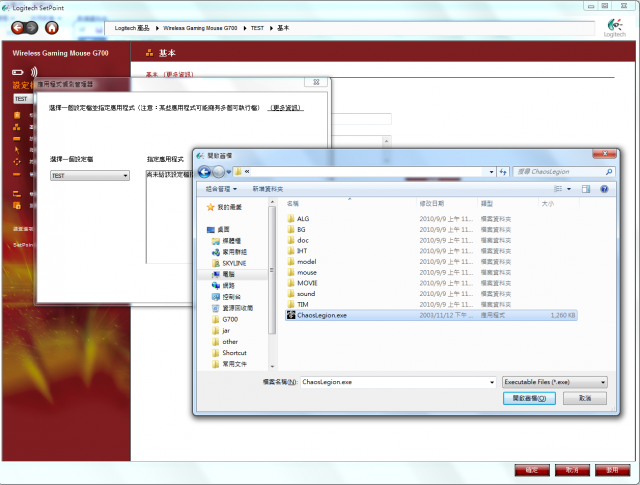Click Back arrow in file open dialog
Screen dimensions: 640x485
click(x=204, y=172)
